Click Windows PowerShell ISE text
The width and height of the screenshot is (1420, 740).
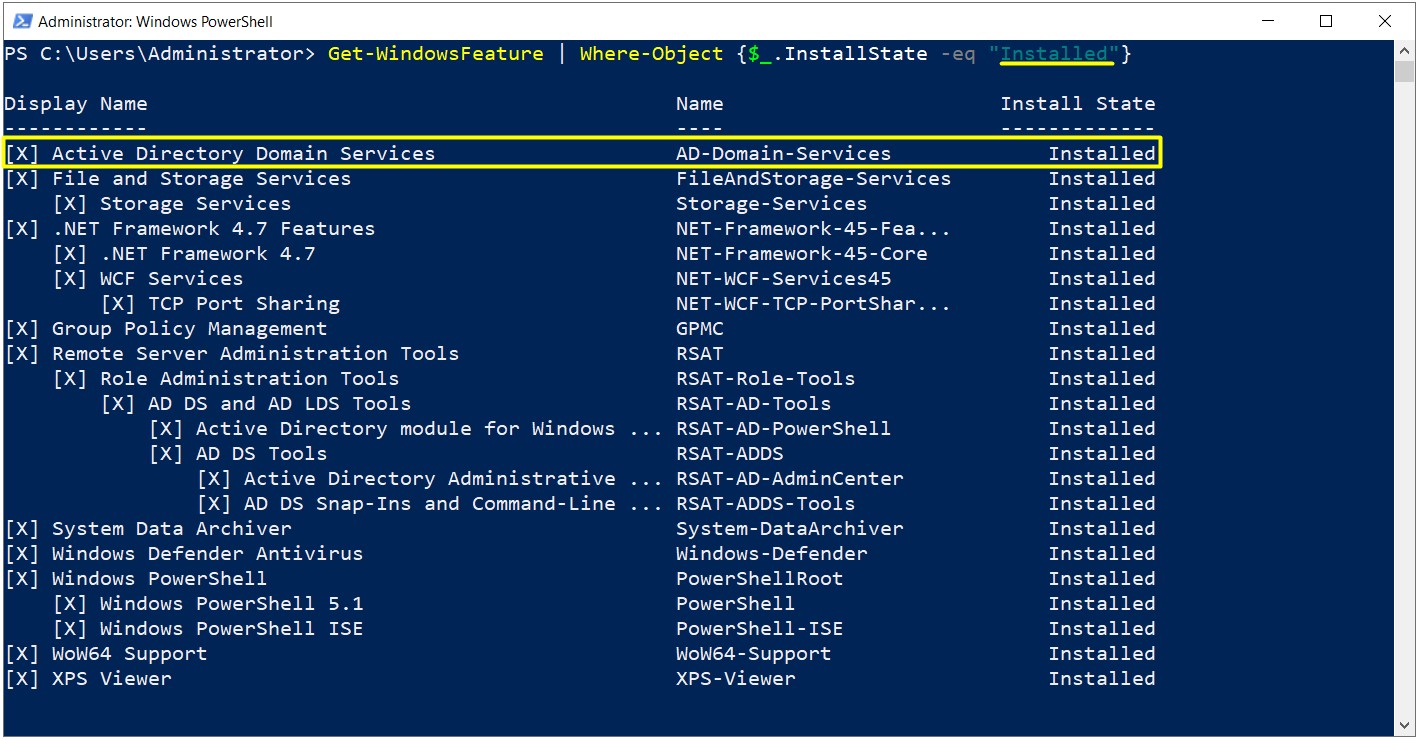tap(232, 629)
